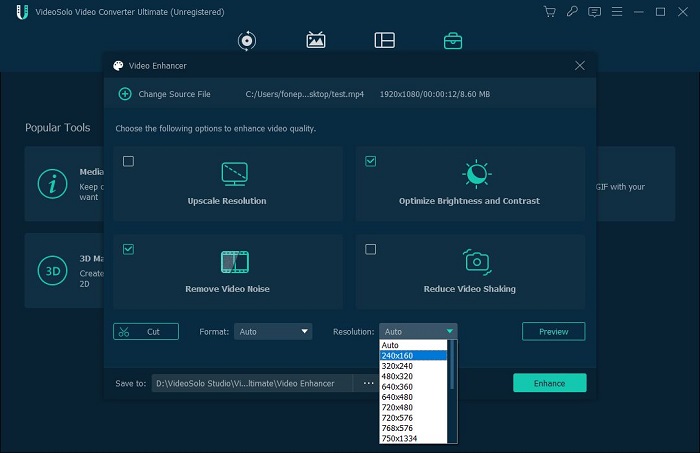This screenshot has height=453, width=700.
Task: Click the Change Source File label
Action: coord(174,94)
